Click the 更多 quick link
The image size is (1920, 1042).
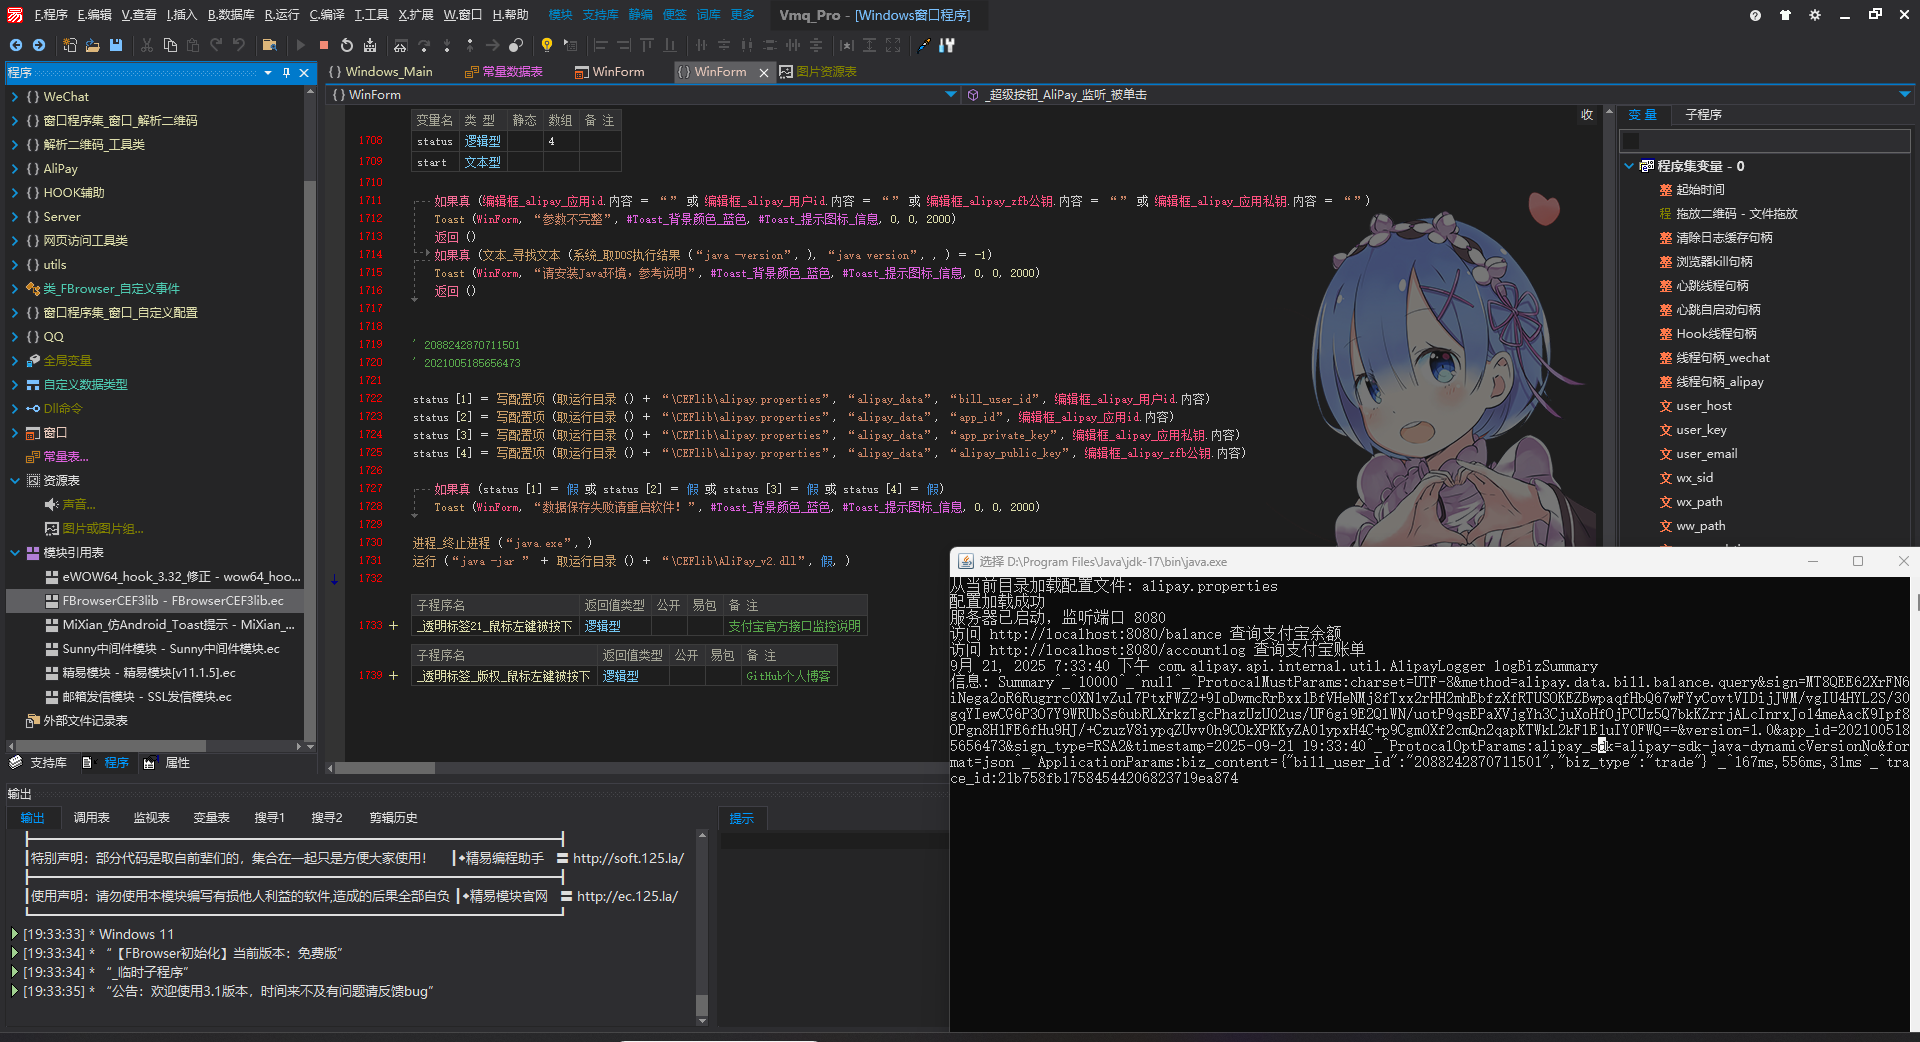click(743, 15)
